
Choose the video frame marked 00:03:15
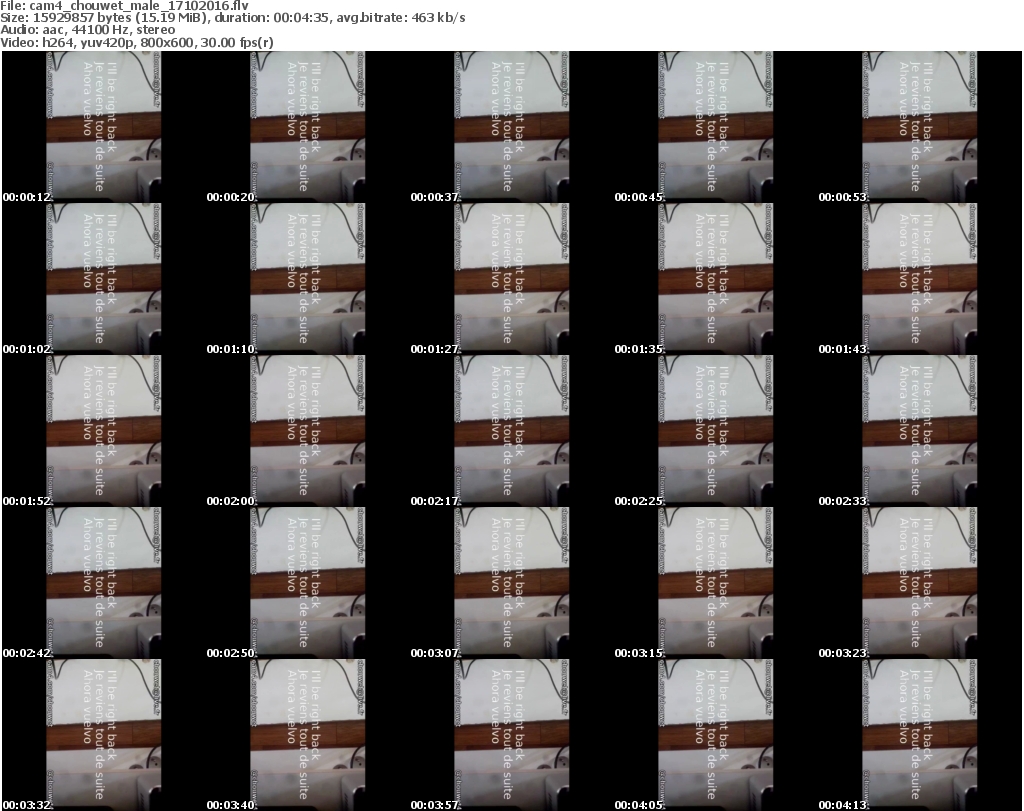(x=715, y=583)
